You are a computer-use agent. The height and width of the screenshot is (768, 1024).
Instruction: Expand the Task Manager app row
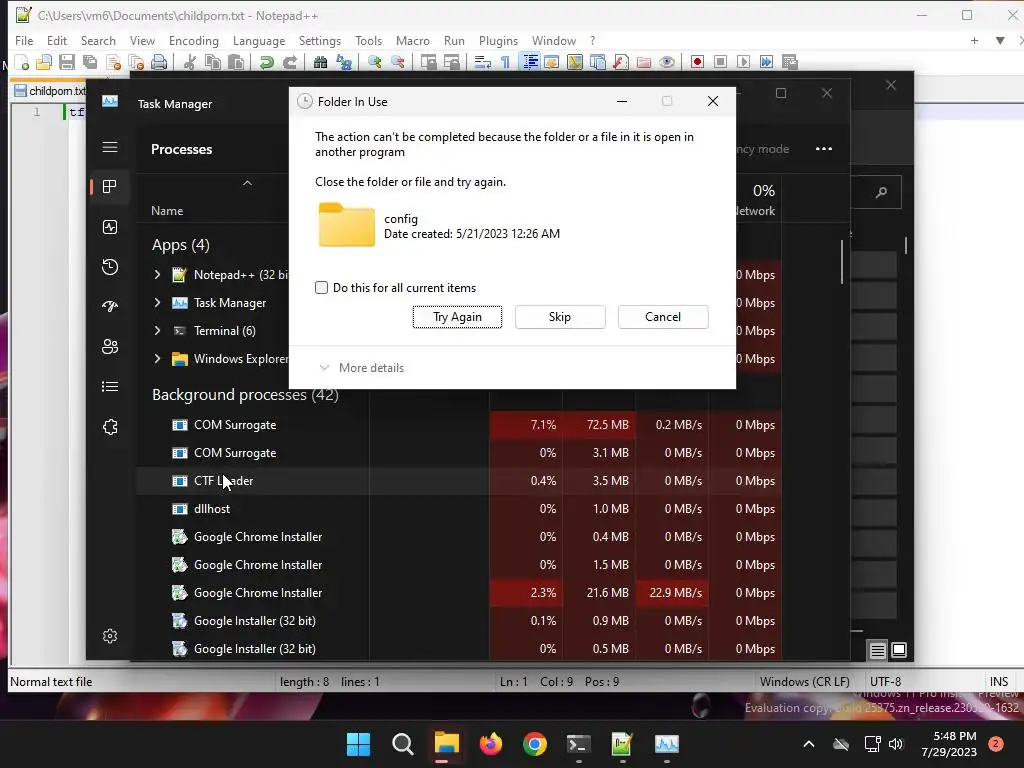point(157,303)
